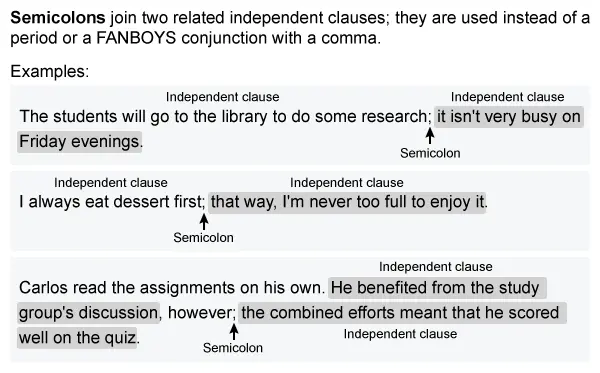The width and height of the screenshot is (600, 373).
Task: Click the highlighted text 'Friday evenings.'
Action: tap(80, 142)
